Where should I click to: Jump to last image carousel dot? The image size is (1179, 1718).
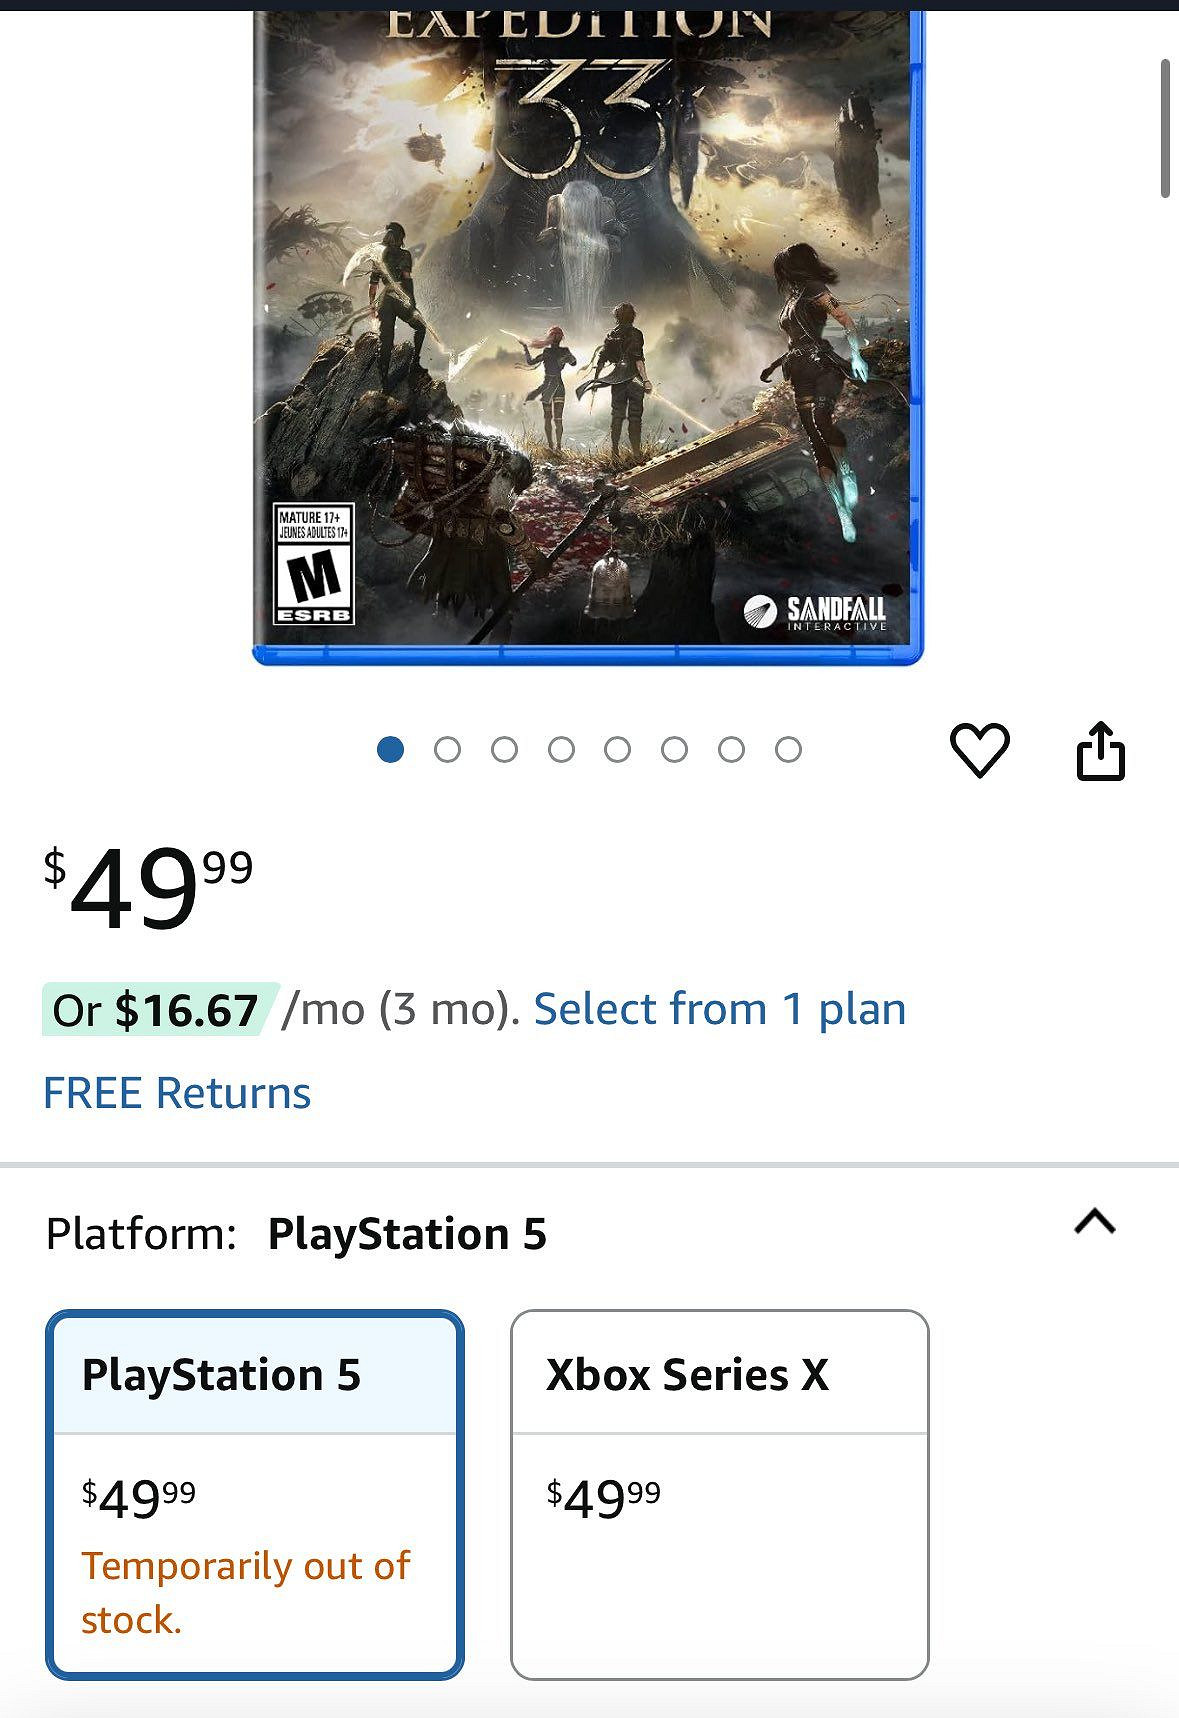pos(788,749)
